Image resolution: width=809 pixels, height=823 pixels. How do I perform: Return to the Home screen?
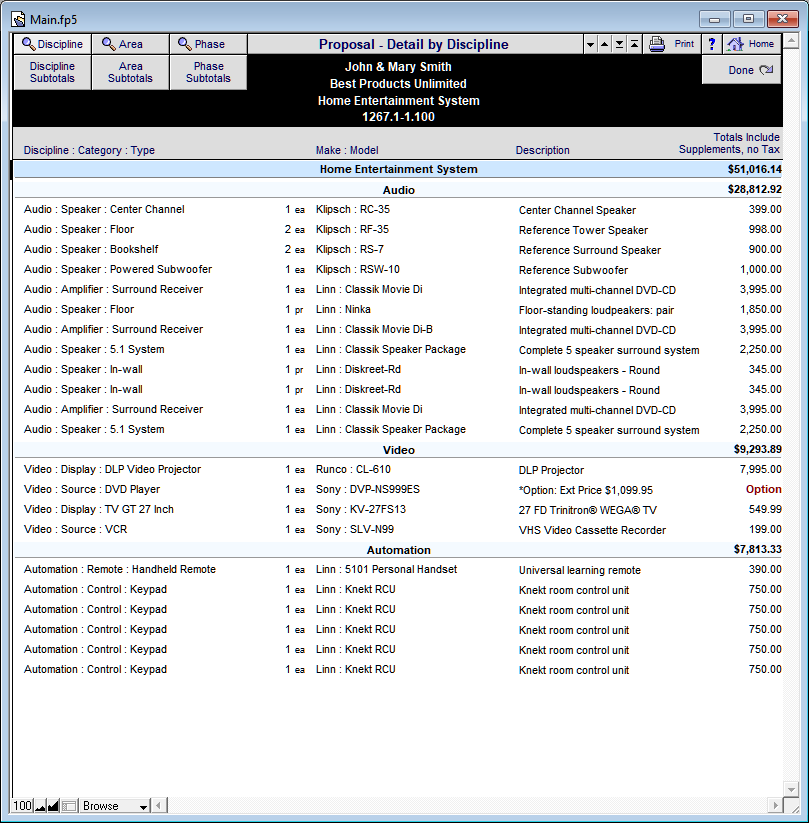pyautogui.click(x=752, y=44)
